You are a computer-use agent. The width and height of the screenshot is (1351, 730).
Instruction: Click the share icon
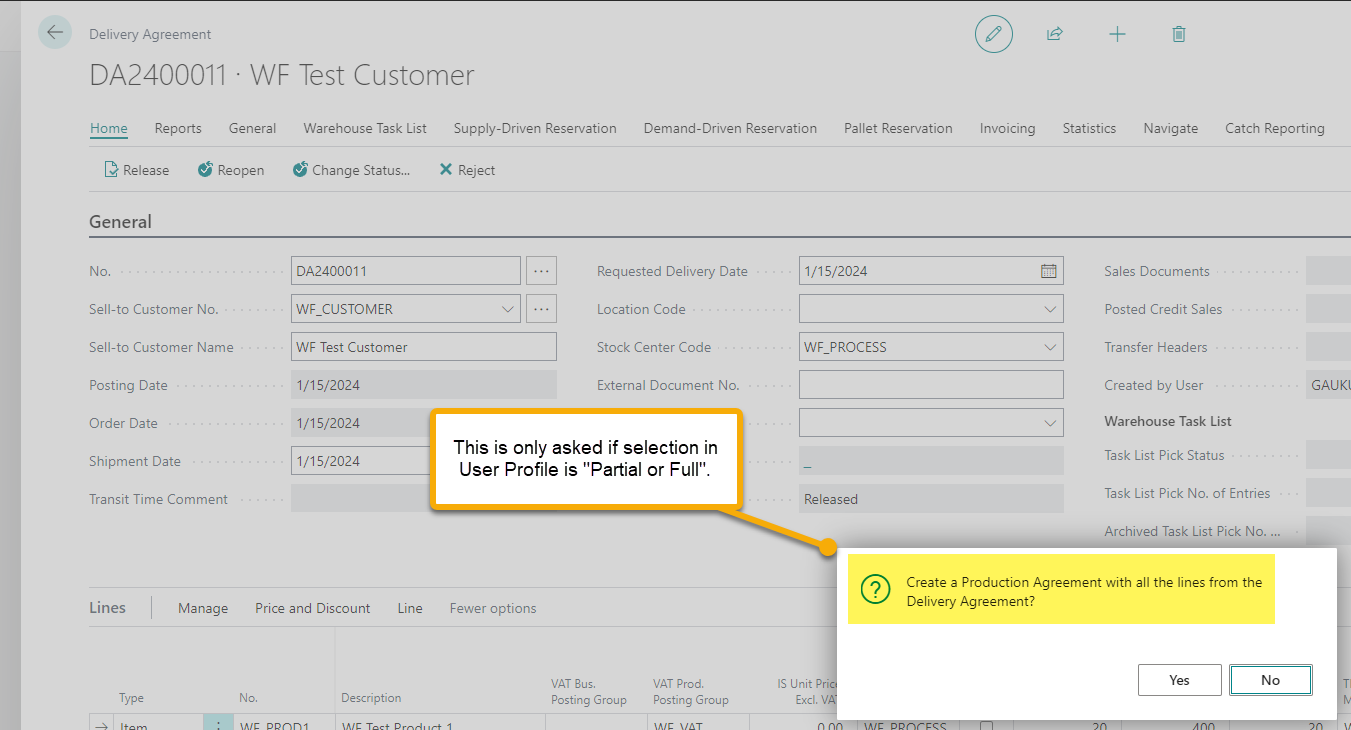coord(1054,34)
